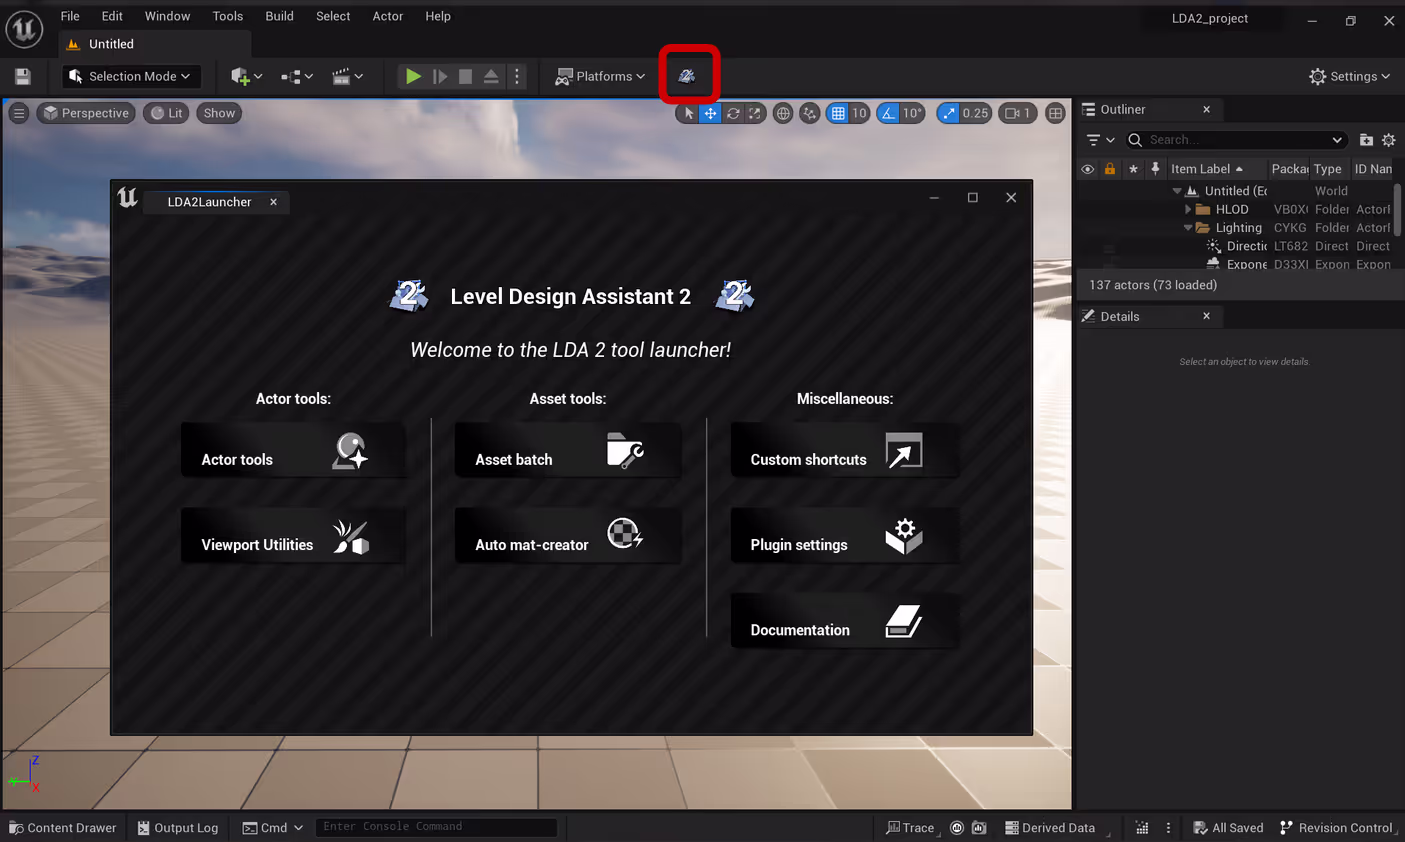Open the Platforms dropdown
Image resolution: width=1405 pixels, height=842 pixels.
(x=601, y=76)
